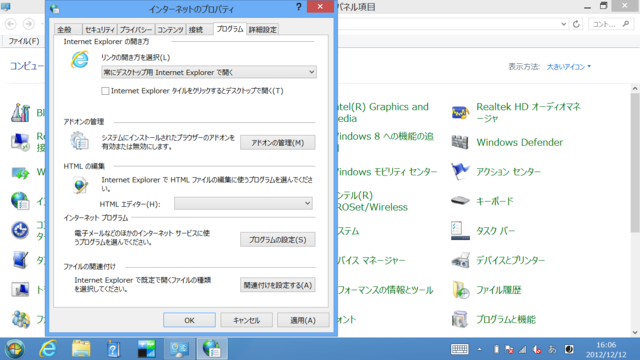The width and height of the screenshot is (640, 360).
Task: Click network signal icon in system tray
Action: tap(523, 349)
